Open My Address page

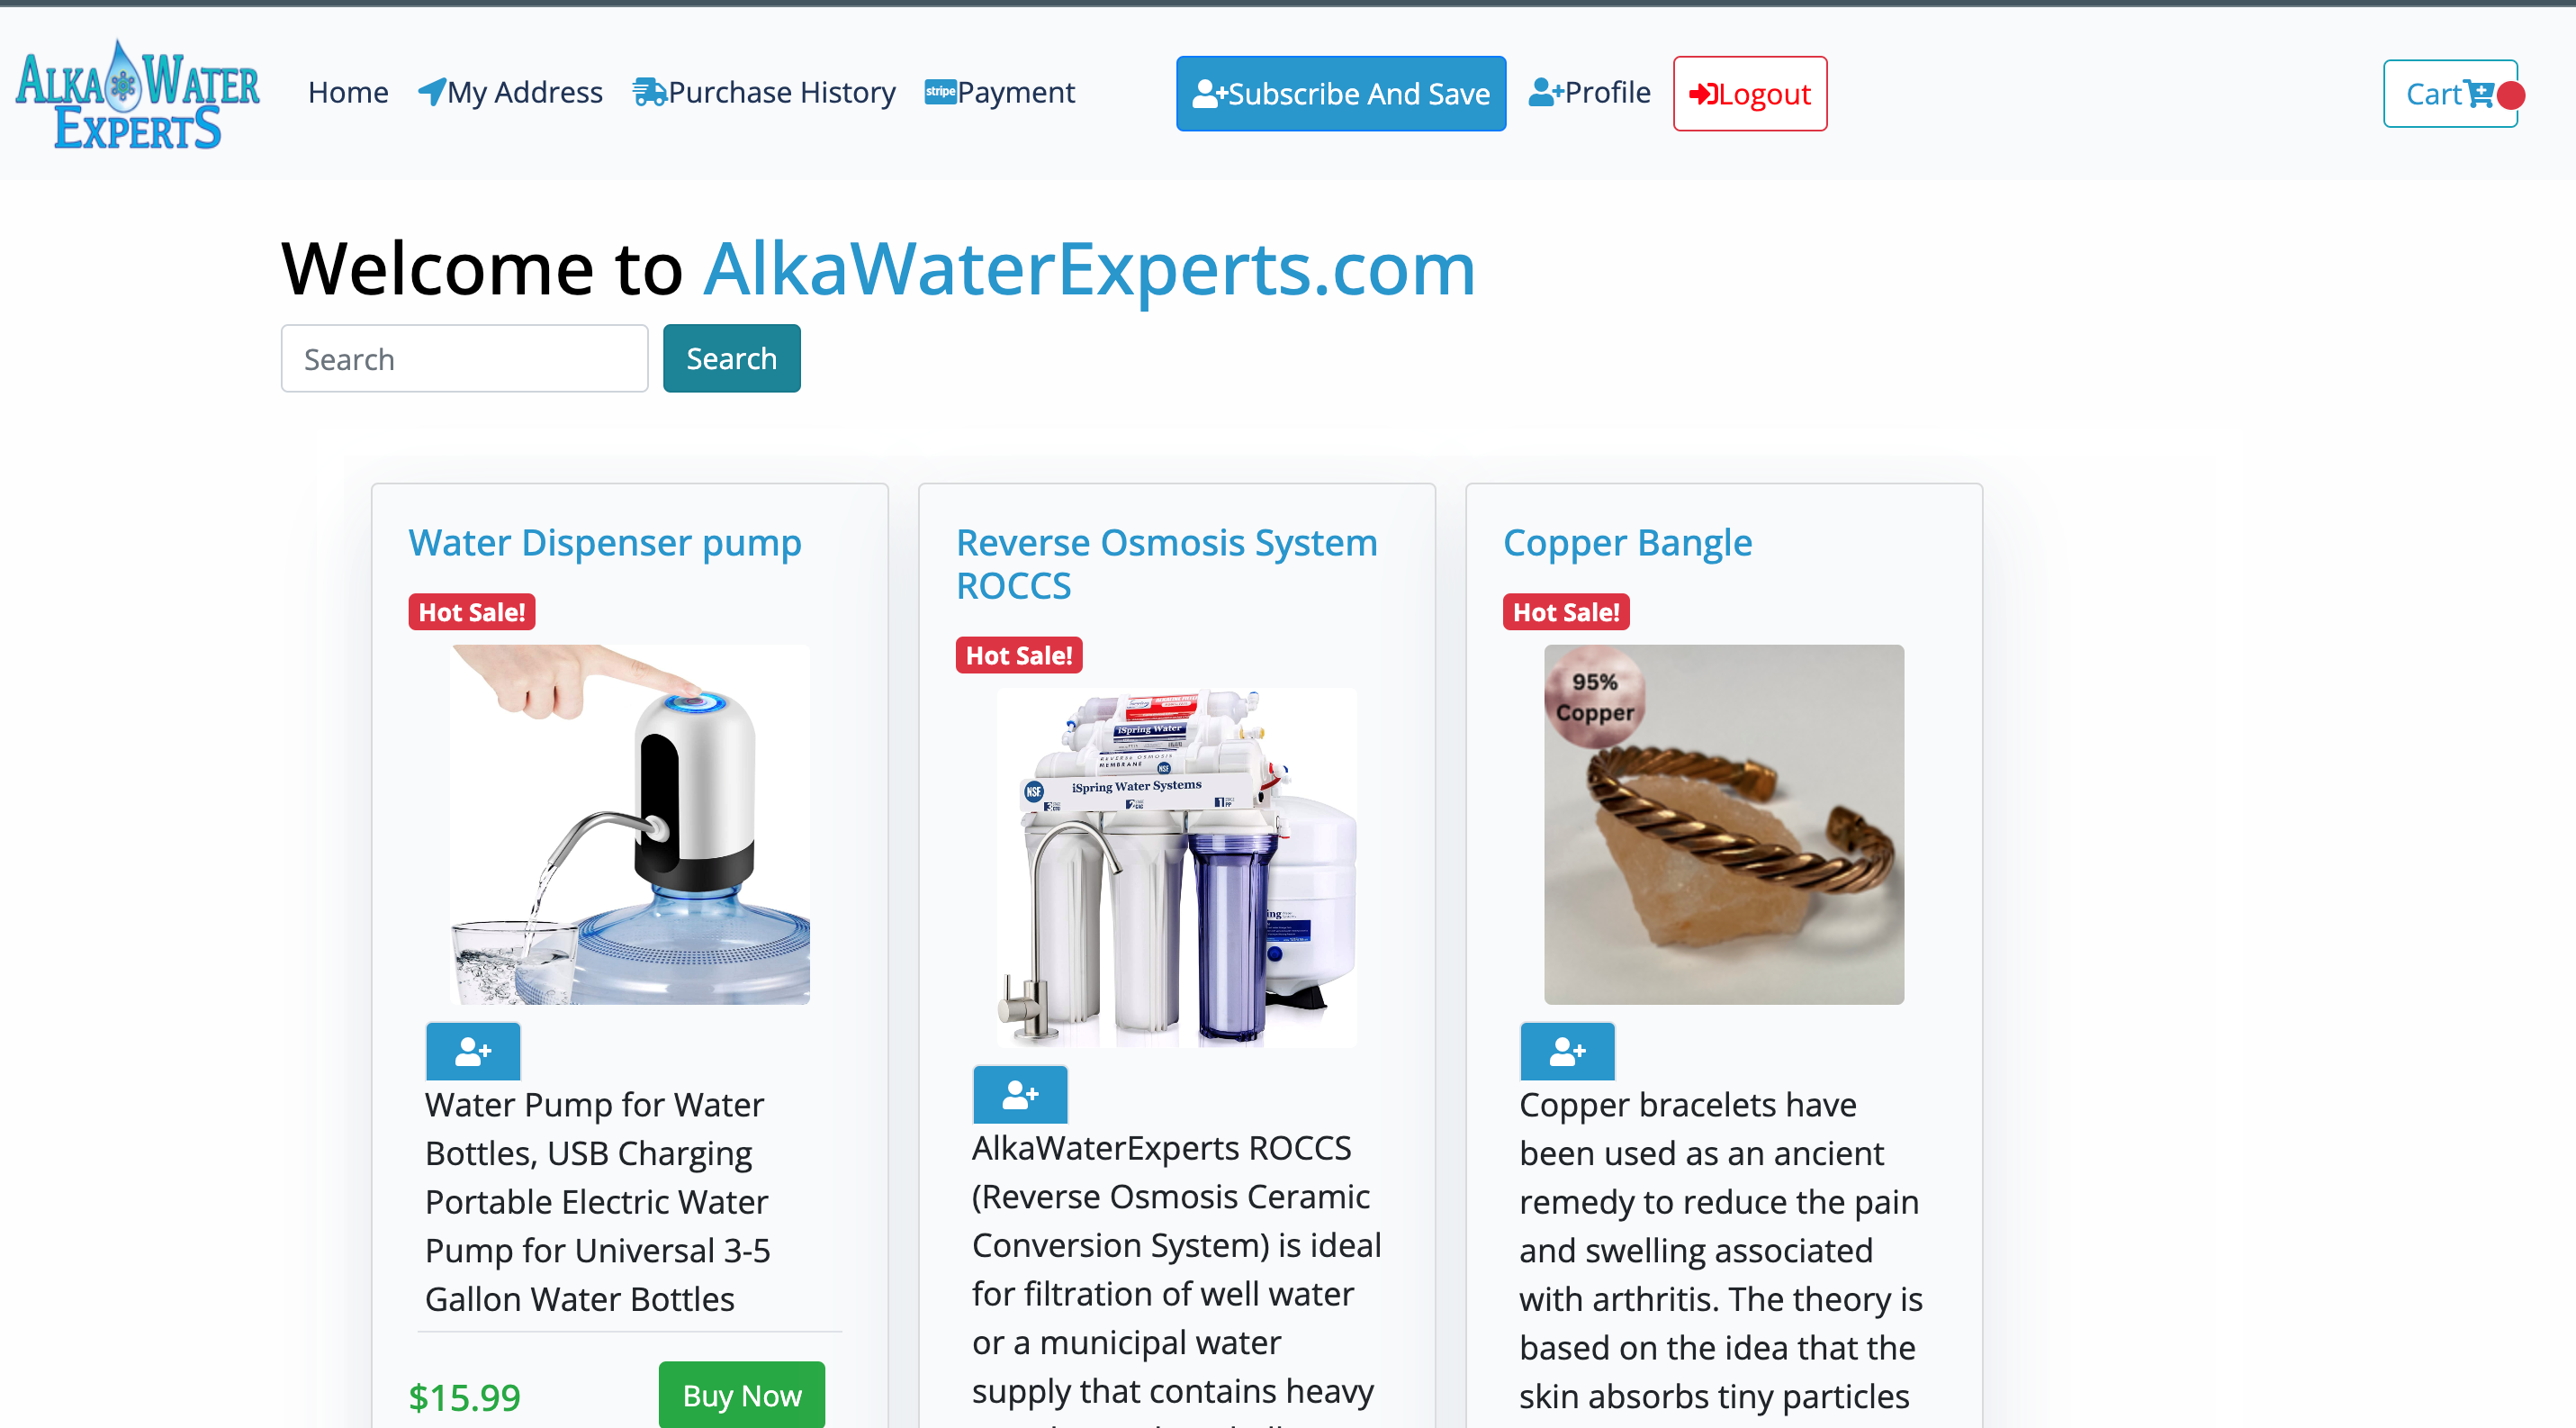pyautogui.click(x=510, y=92)
